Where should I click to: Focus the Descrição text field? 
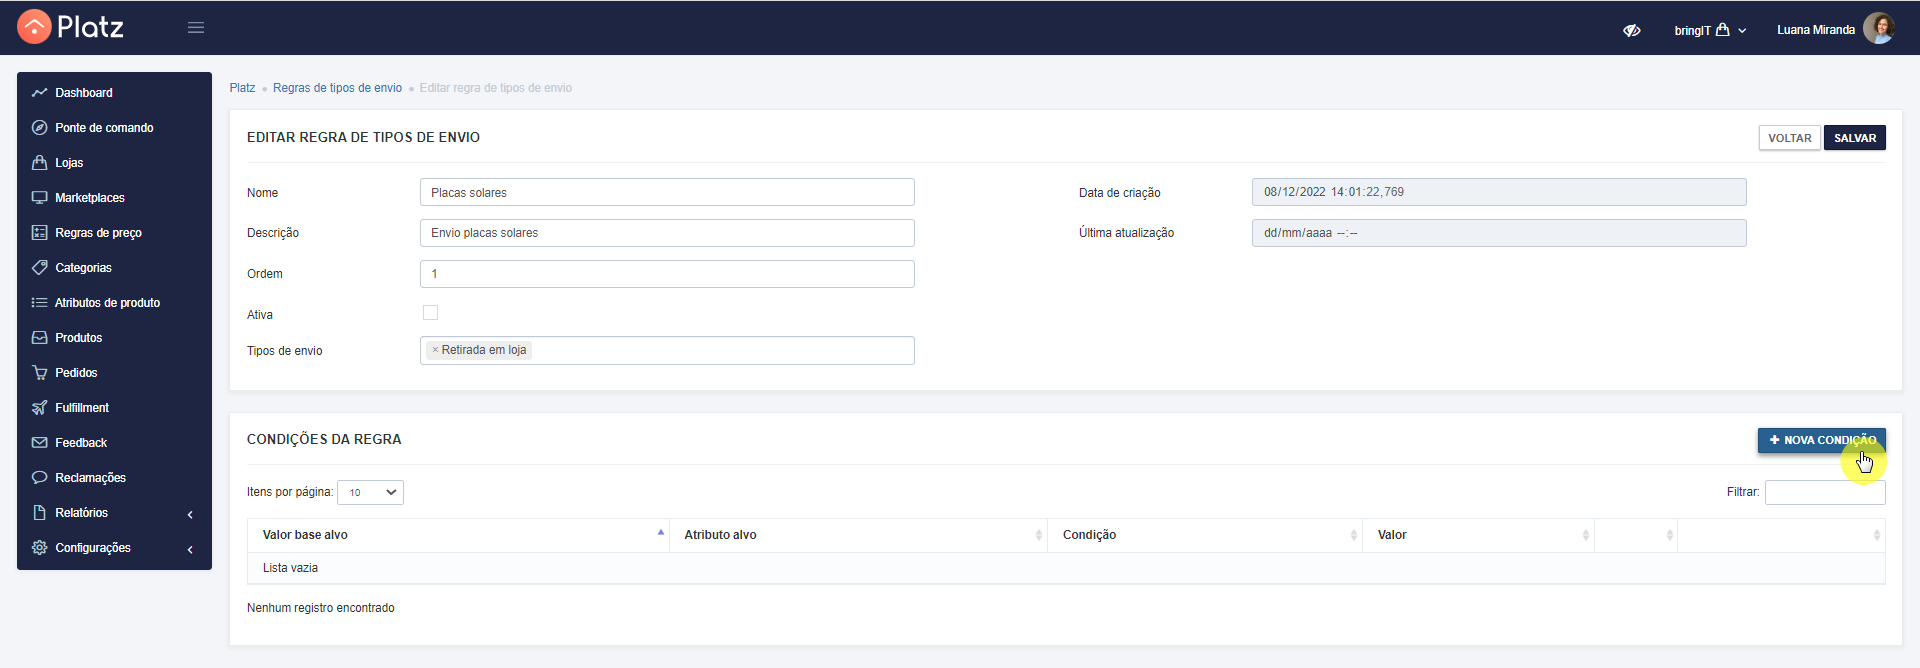click(x=667, y=233)
